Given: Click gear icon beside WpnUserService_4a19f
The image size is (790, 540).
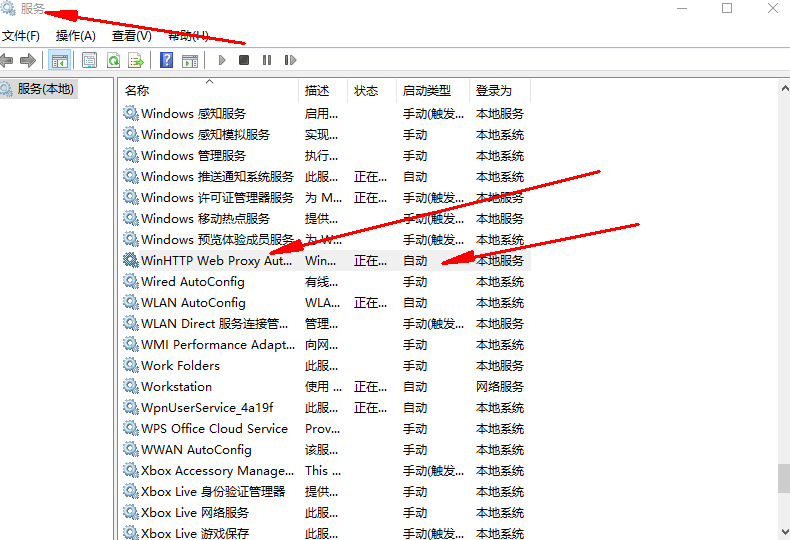Looking at the screenshot, I should [x=130, y=407].
